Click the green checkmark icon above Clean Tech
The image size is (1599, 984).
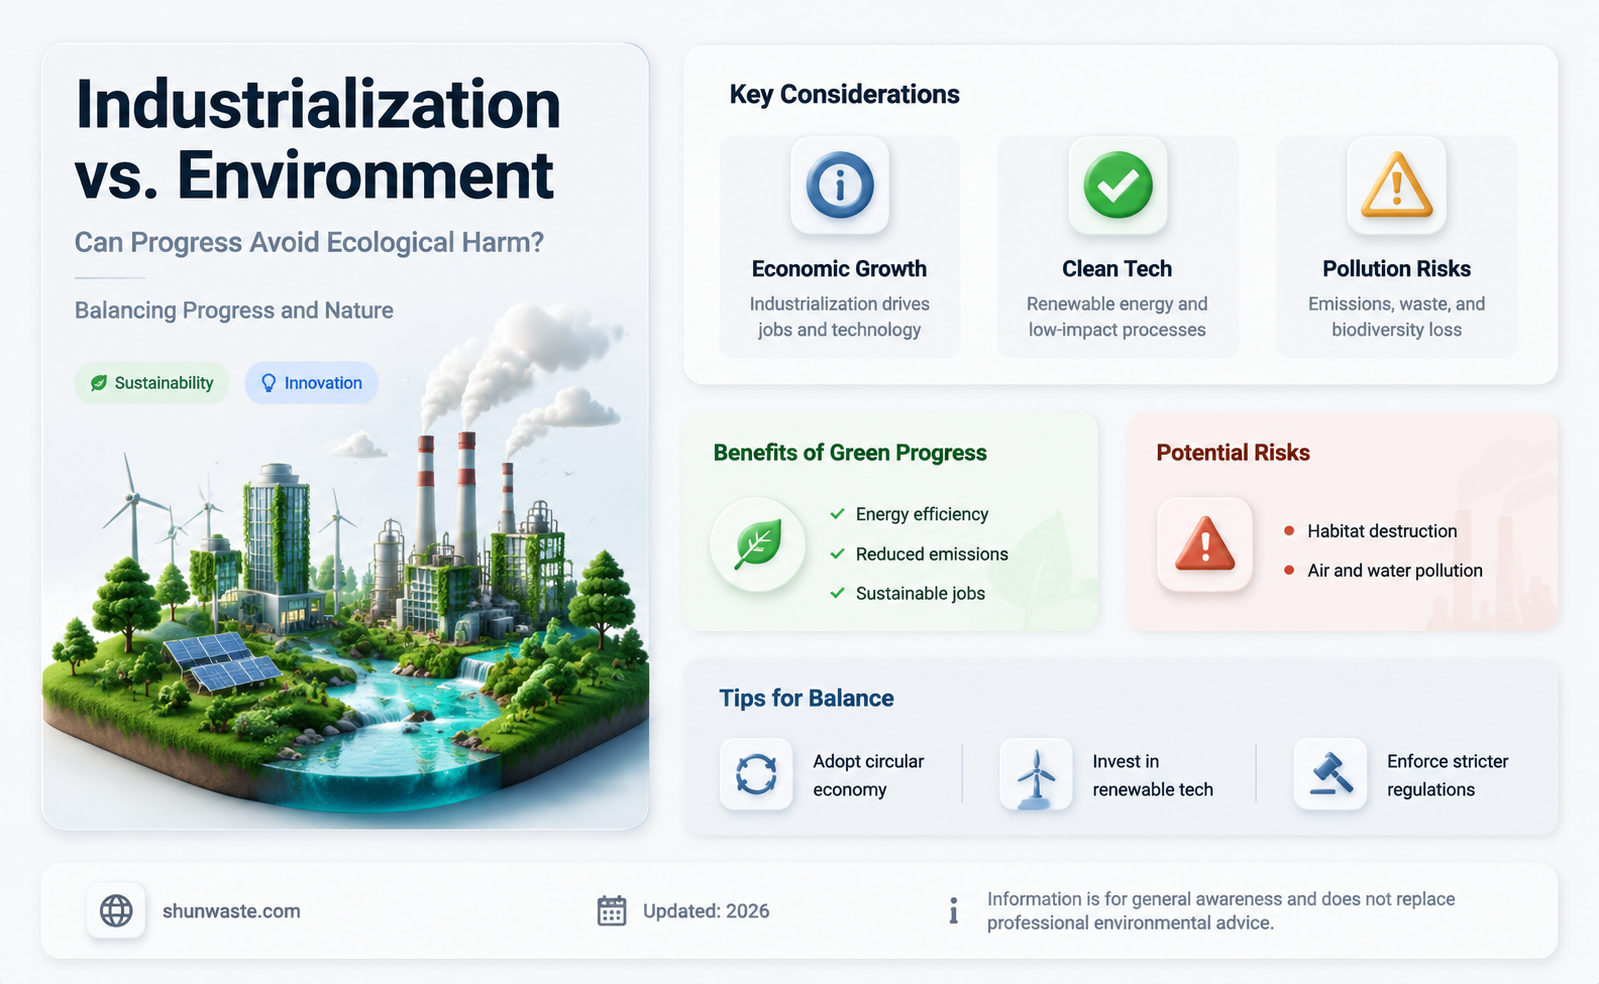click(1118, 185)
